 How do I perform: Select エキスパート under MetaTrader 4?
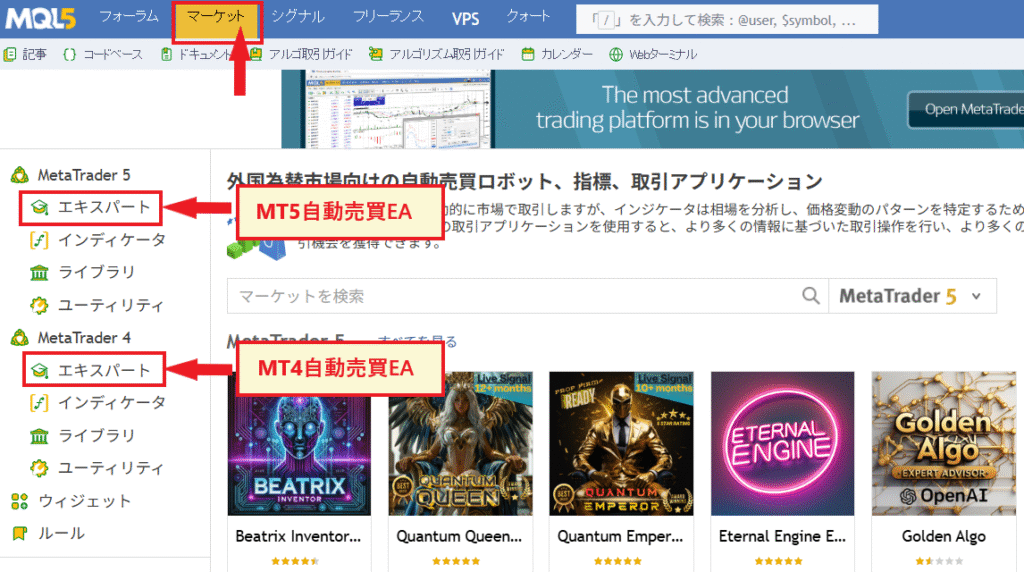(104, 370)
